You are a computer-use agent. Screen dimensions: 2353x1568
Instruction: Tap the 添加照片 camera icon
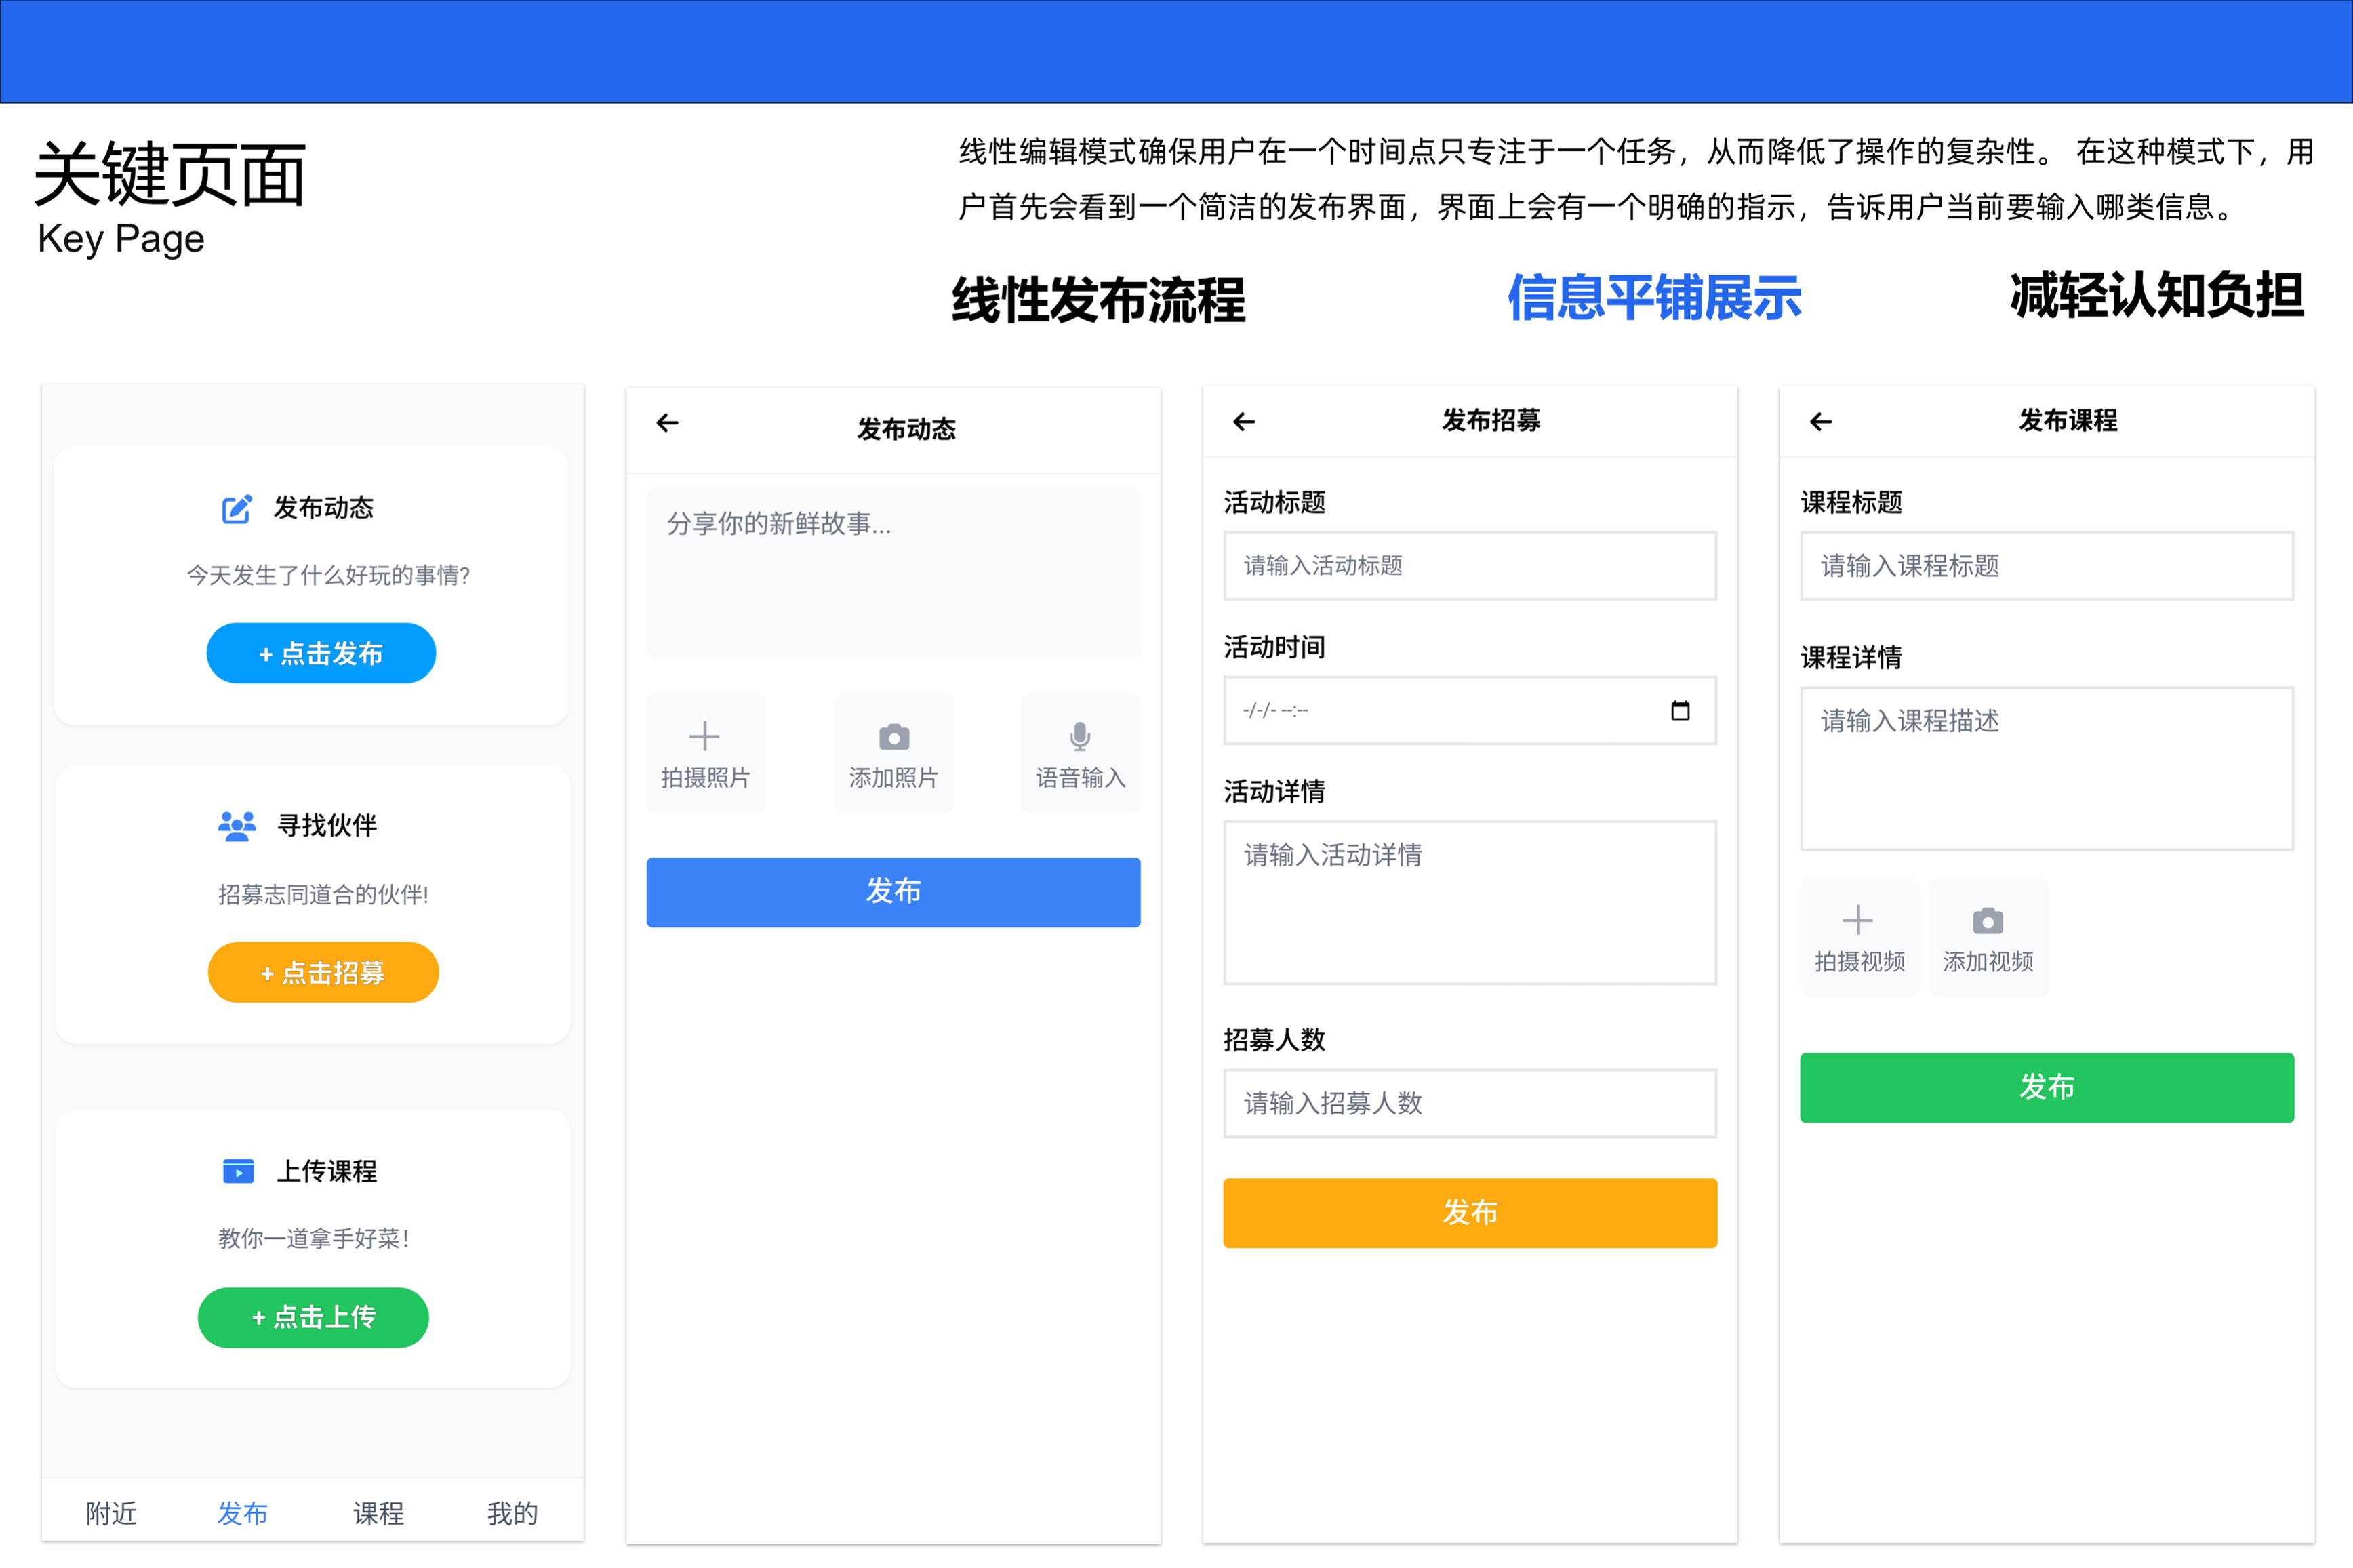pos(893,737)
